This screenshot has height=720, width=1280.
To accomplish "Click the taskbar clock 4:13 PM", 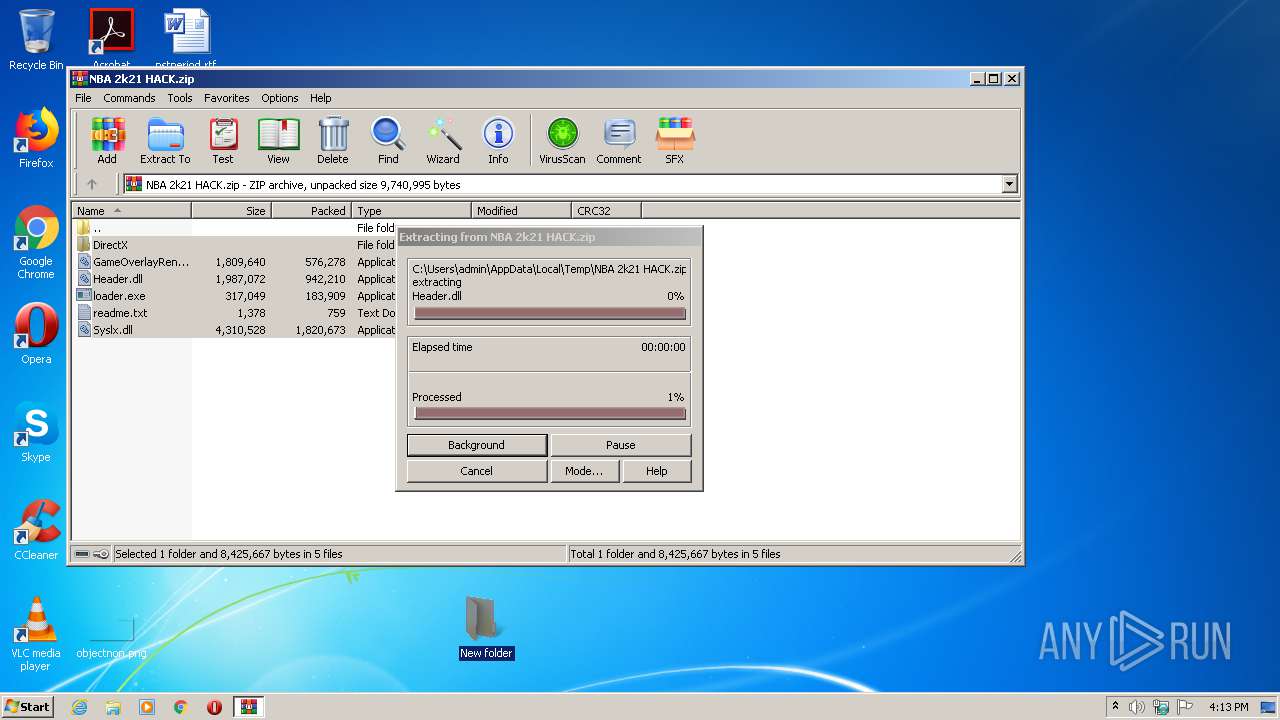I will (x=1228, y=707).
